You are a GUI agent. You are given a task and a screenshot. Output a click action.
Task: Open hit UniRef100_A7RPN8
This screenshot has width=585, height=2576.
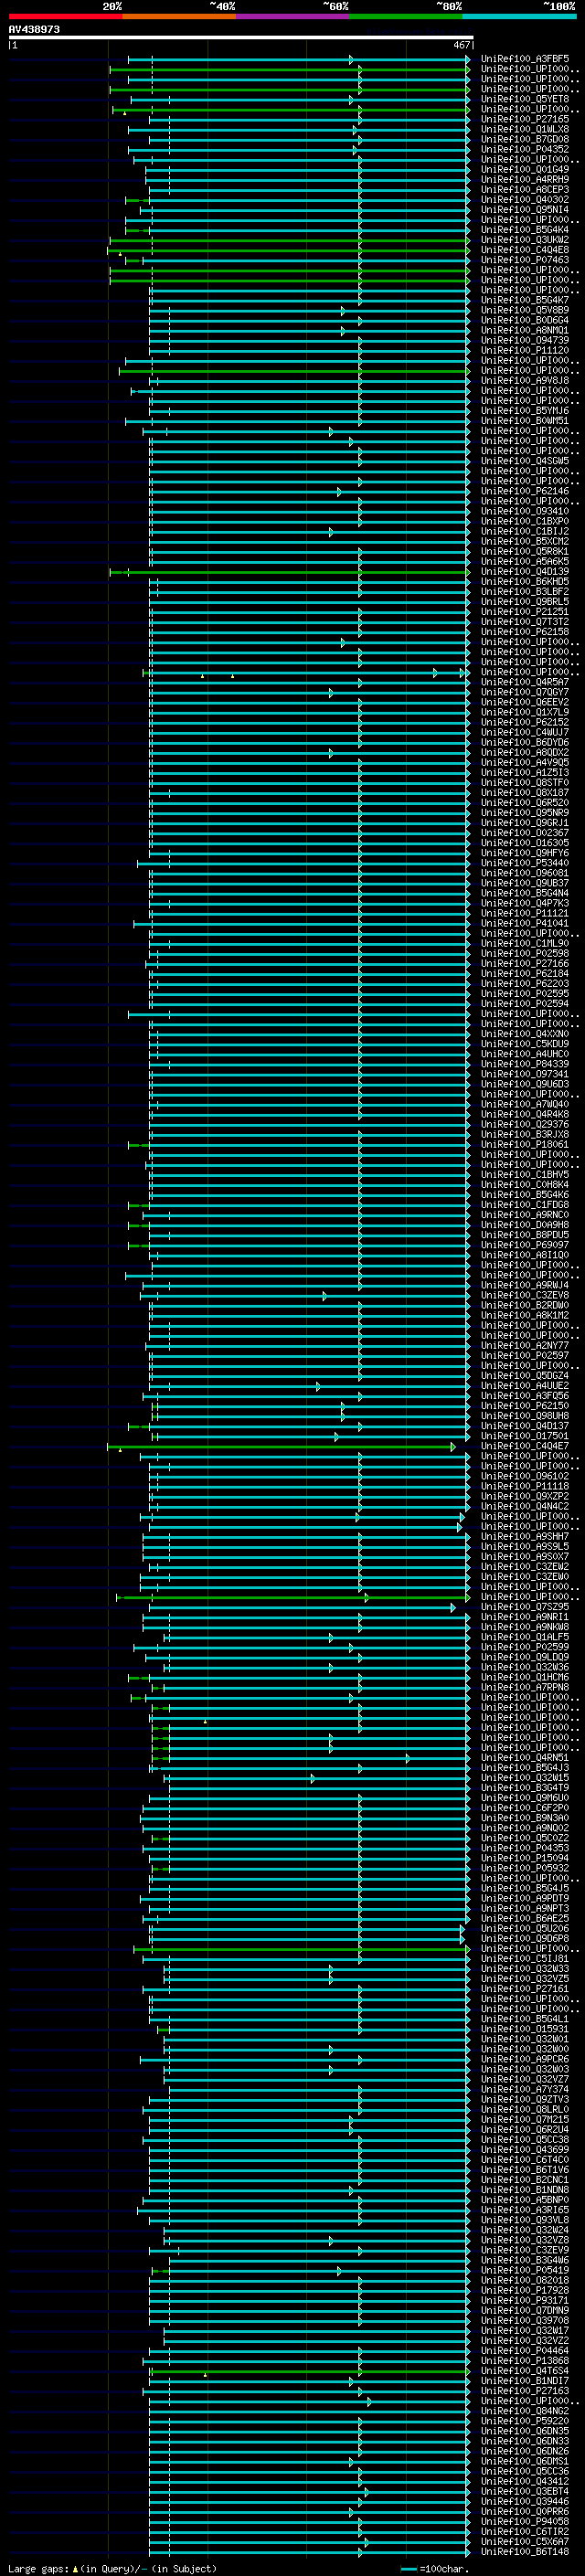point(525,1688)
